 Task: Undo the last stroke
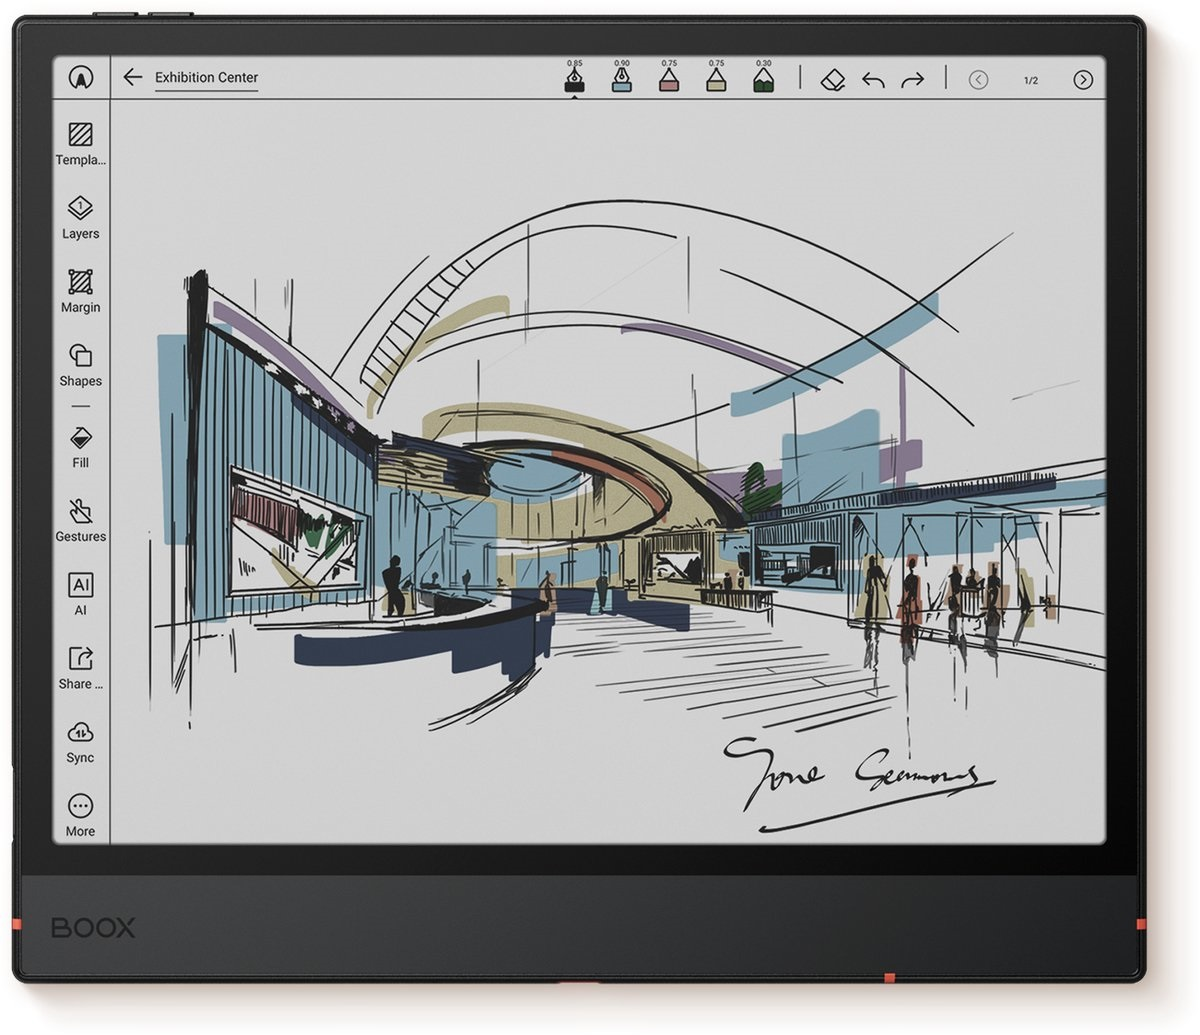(873, 80)
